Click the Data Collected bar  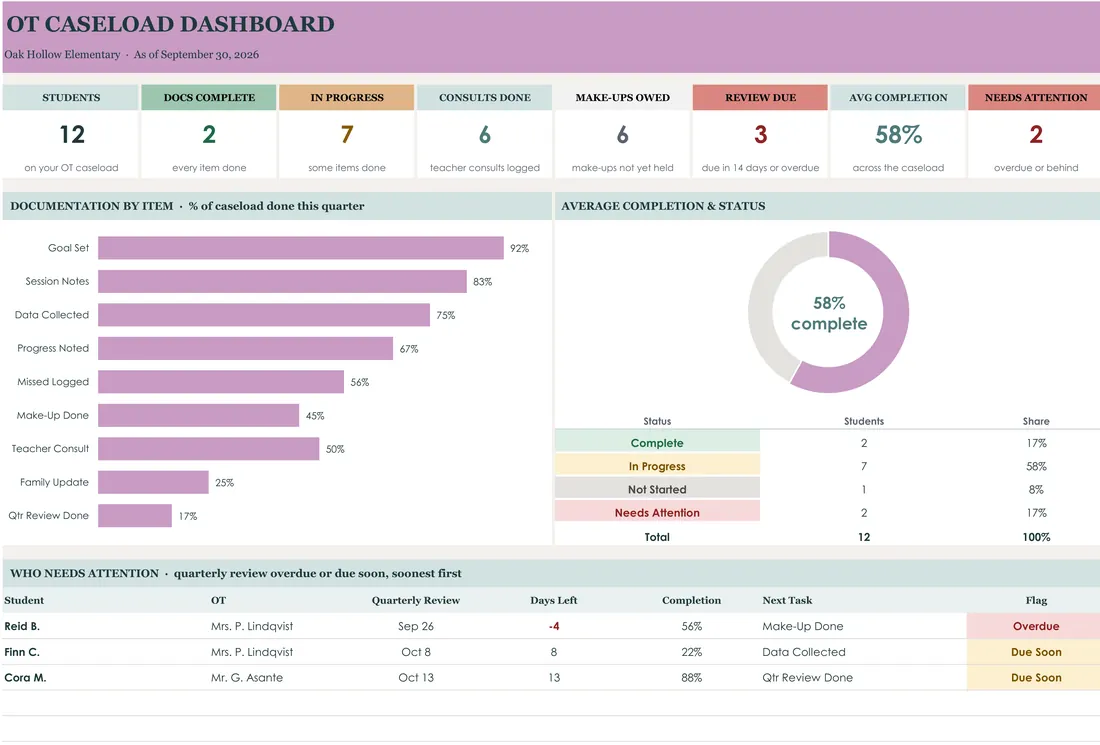click(264, 315)
